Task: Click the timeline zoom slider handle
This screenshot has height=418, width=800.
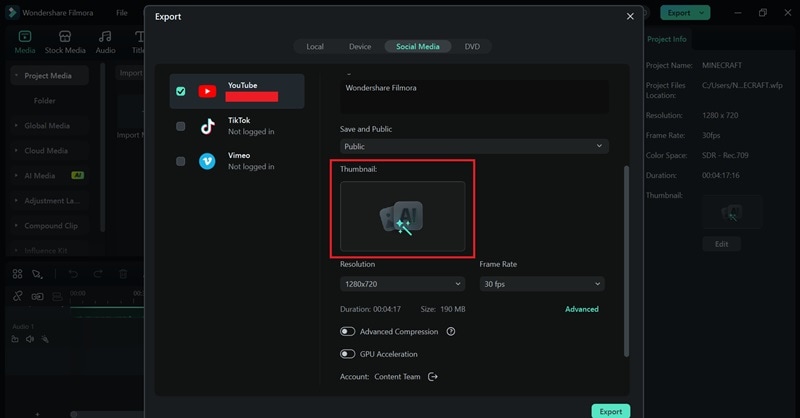Action: point(73,414)
